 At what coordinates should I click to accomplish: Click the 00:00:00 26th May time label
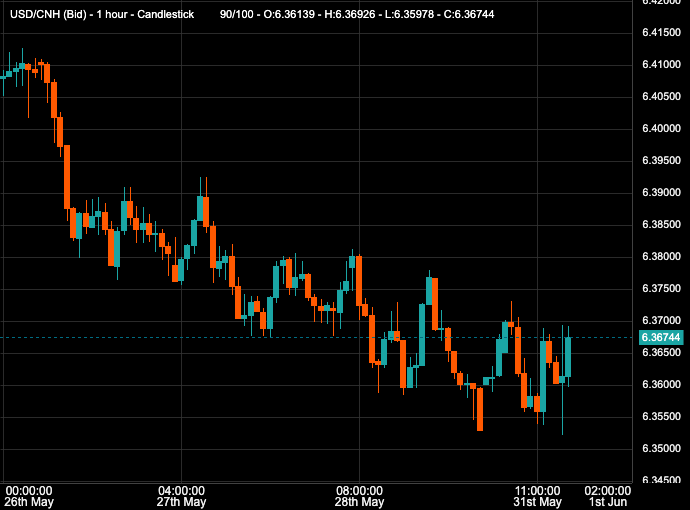[x=29, y=496]
